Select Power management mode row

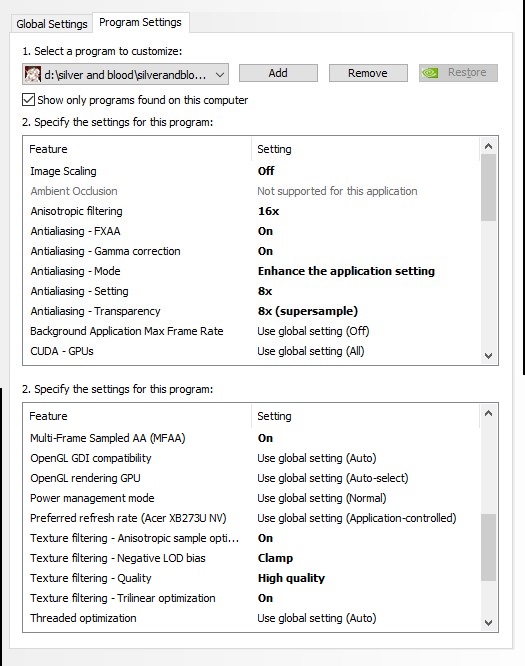(x=252, y=498)
